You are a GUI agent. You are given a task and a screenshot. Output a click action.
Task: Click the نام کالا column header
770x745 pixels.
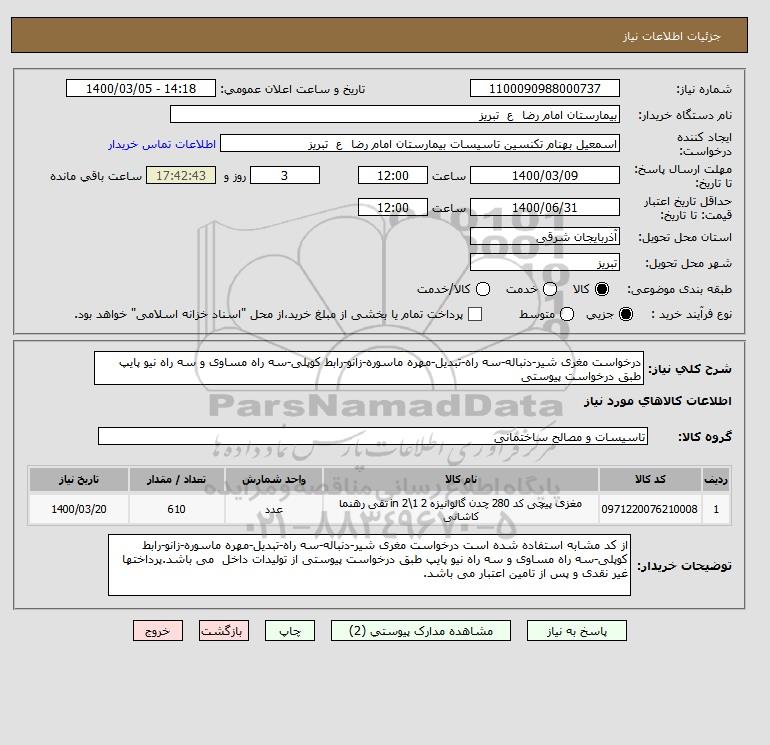click(461, 479)
